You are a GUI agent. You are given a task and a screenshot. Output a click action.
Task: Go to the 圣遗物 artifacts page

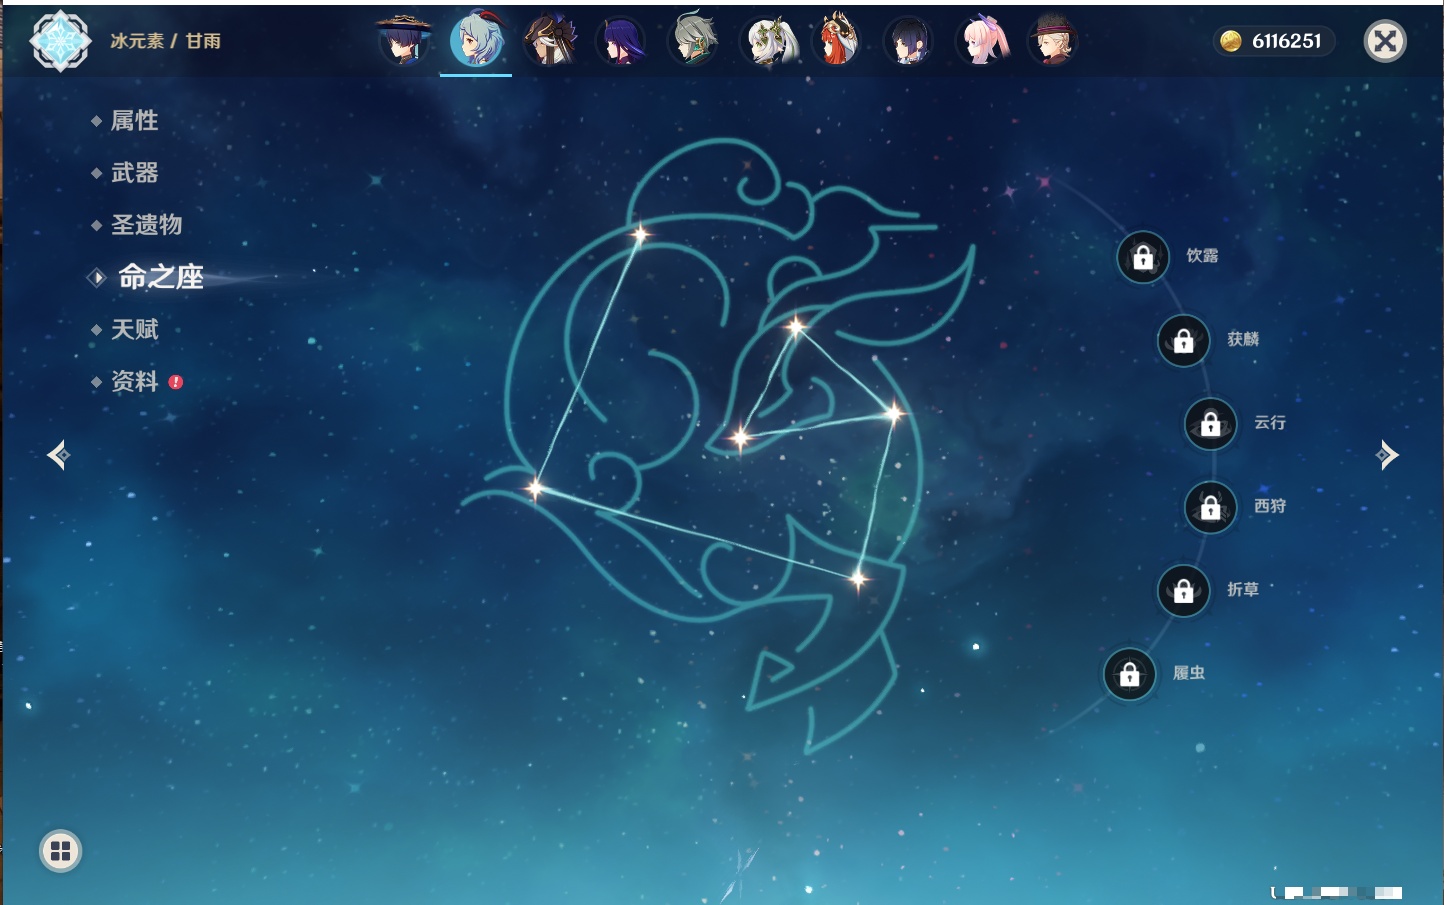point(146,225)
